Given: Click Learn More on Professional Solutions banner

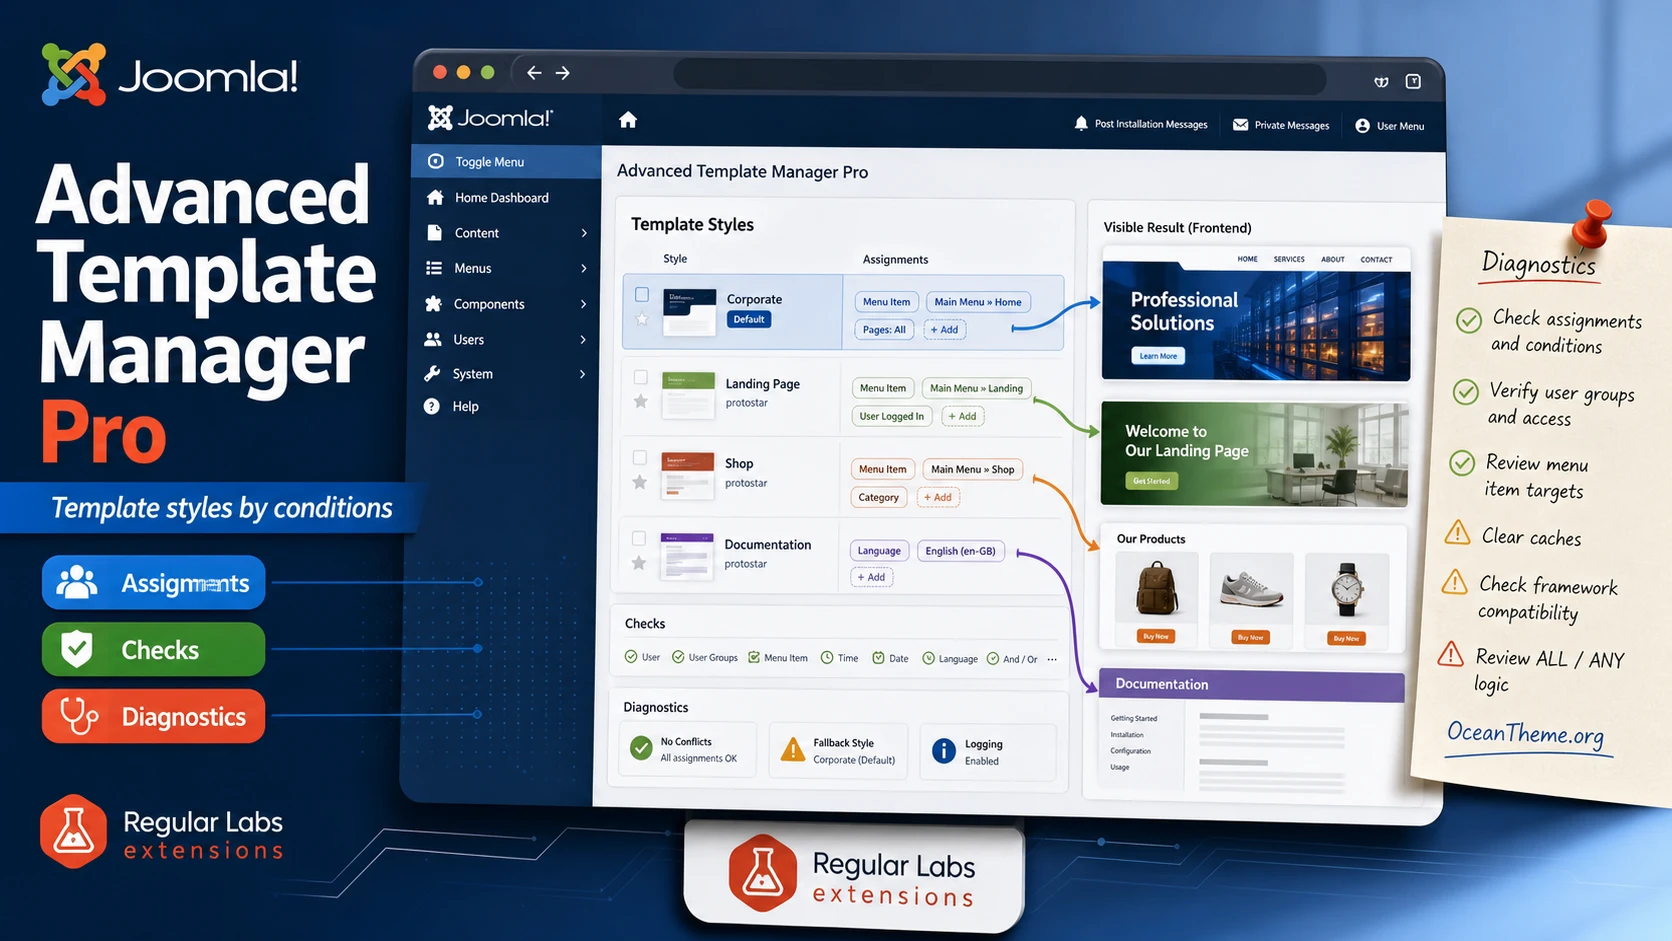Looking at the screenshot, I should (1158, 356).
